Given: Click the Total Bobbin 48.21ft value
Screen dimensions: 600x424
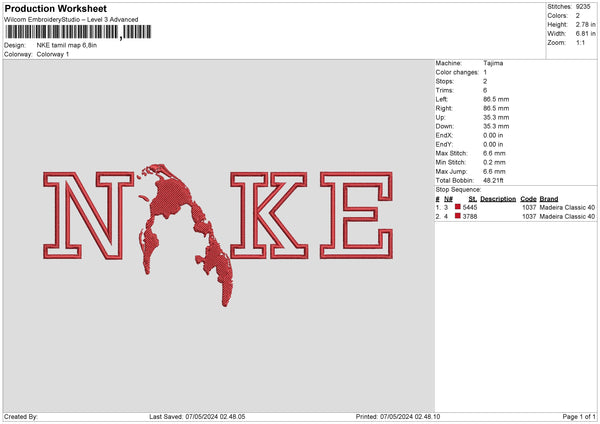Looking at the screenshot, I should 493,181.
